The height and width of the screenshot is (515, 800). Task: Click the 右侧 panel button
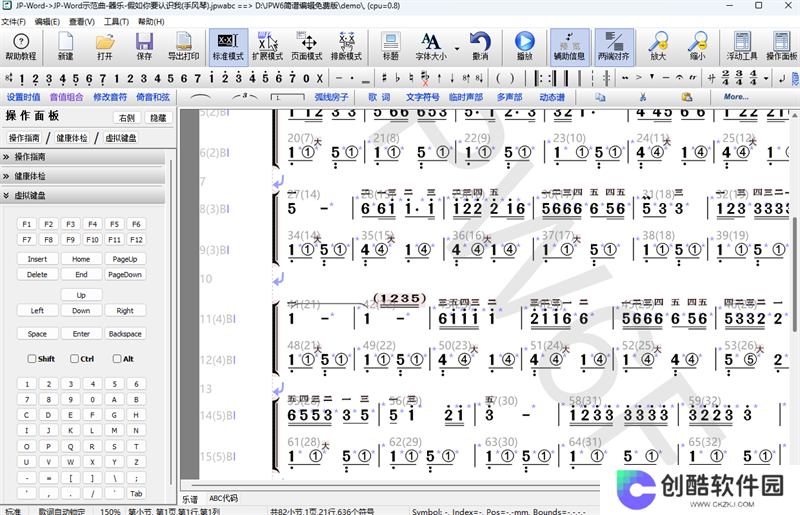[x=127, y=118]
